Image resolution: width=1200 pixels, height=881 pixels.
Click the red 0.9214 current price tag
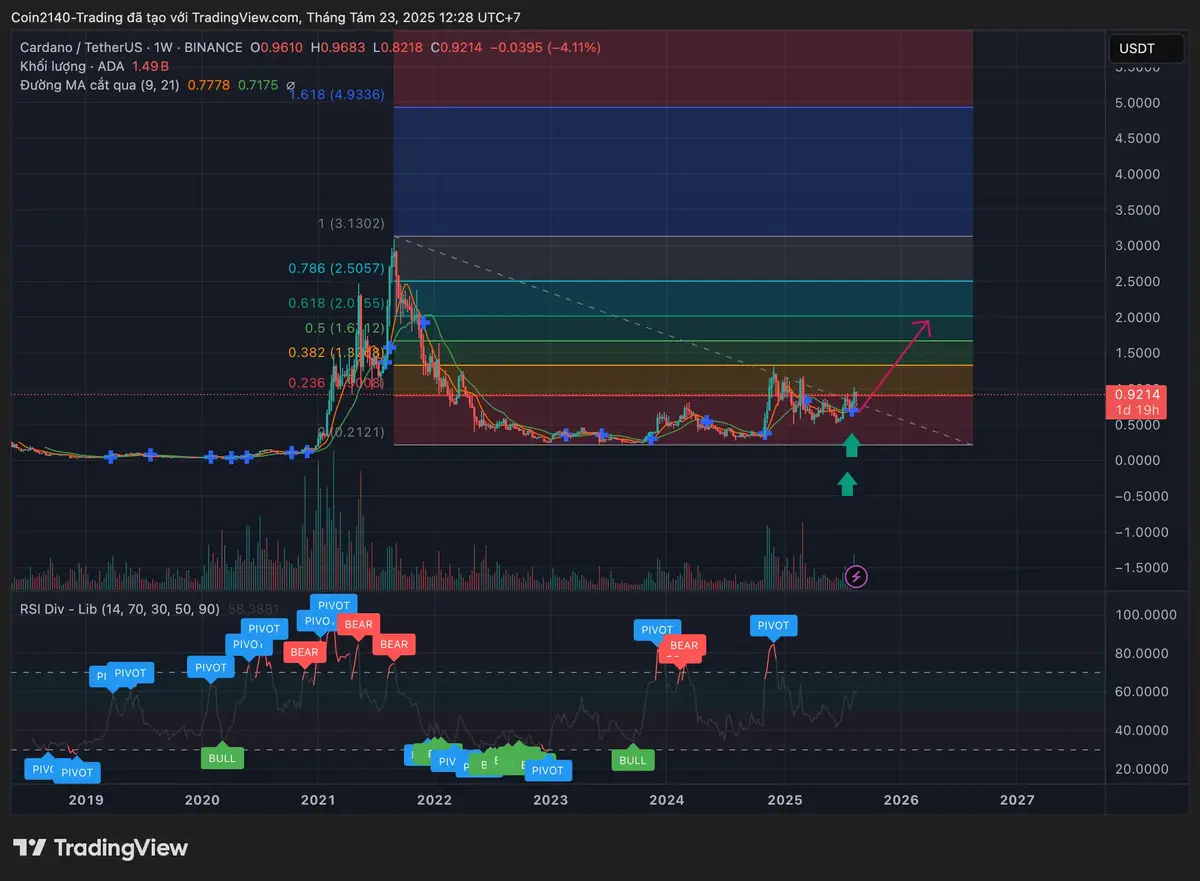click(x=1137, y=394)
